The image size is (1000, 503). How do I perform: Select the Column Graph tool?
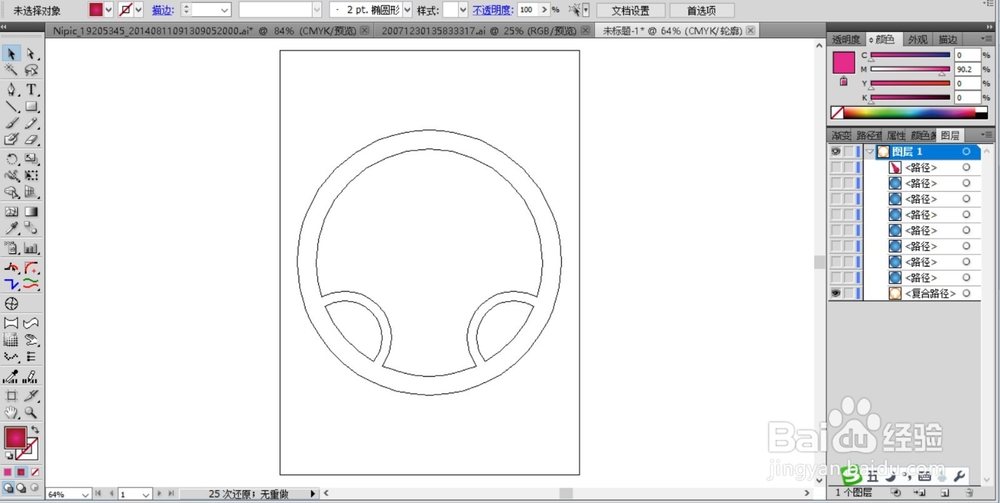[x=31, y=248]
